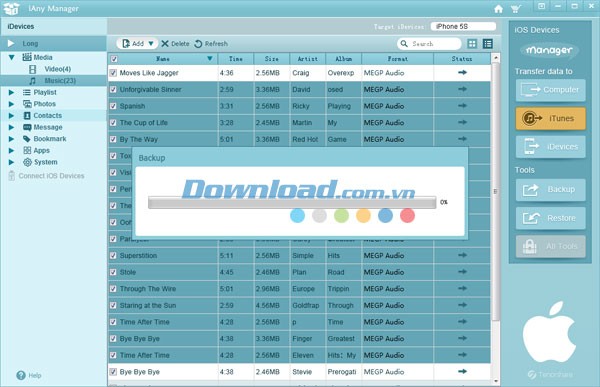Expand the Contacts tree node
Viewport: 600px width, 387px height.
[11, 115]
